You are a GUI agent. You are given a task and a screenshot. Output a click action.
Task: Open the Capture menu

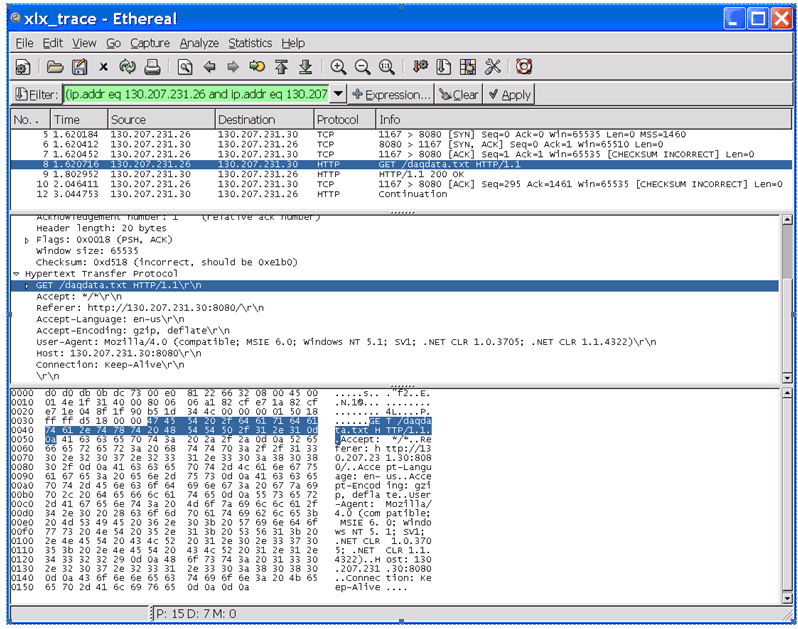(150, 43)
